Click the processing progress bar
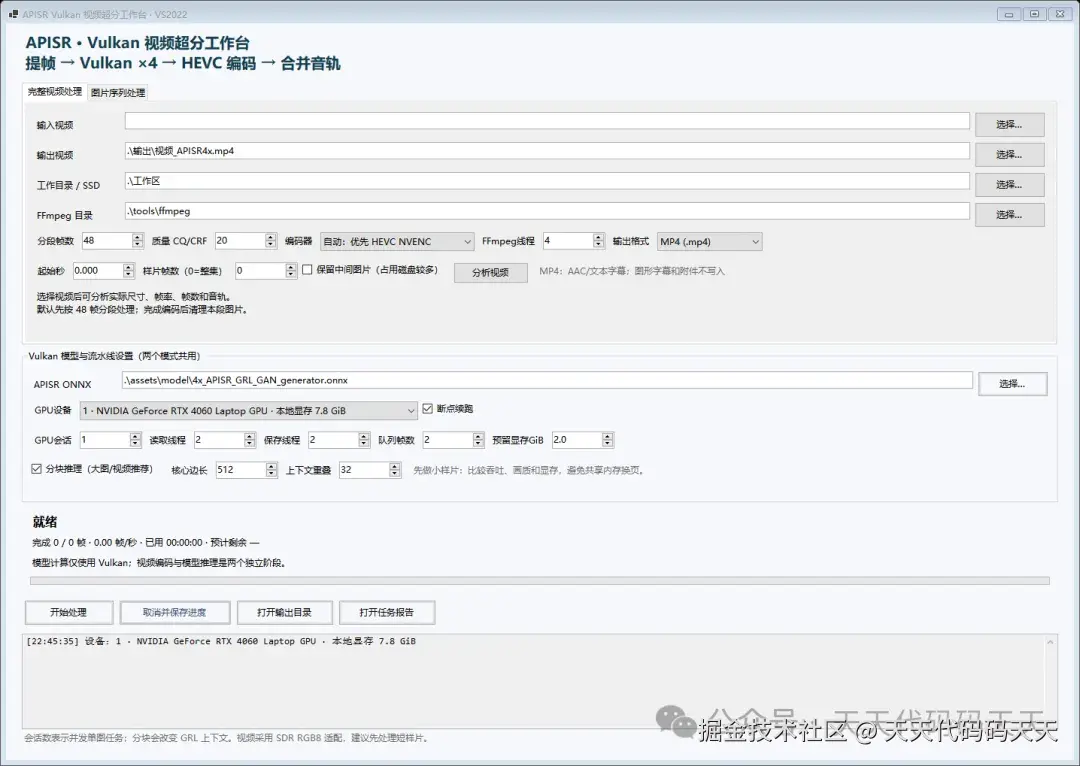The height and width of the screenshot is (766, 1080). [540, 581]
